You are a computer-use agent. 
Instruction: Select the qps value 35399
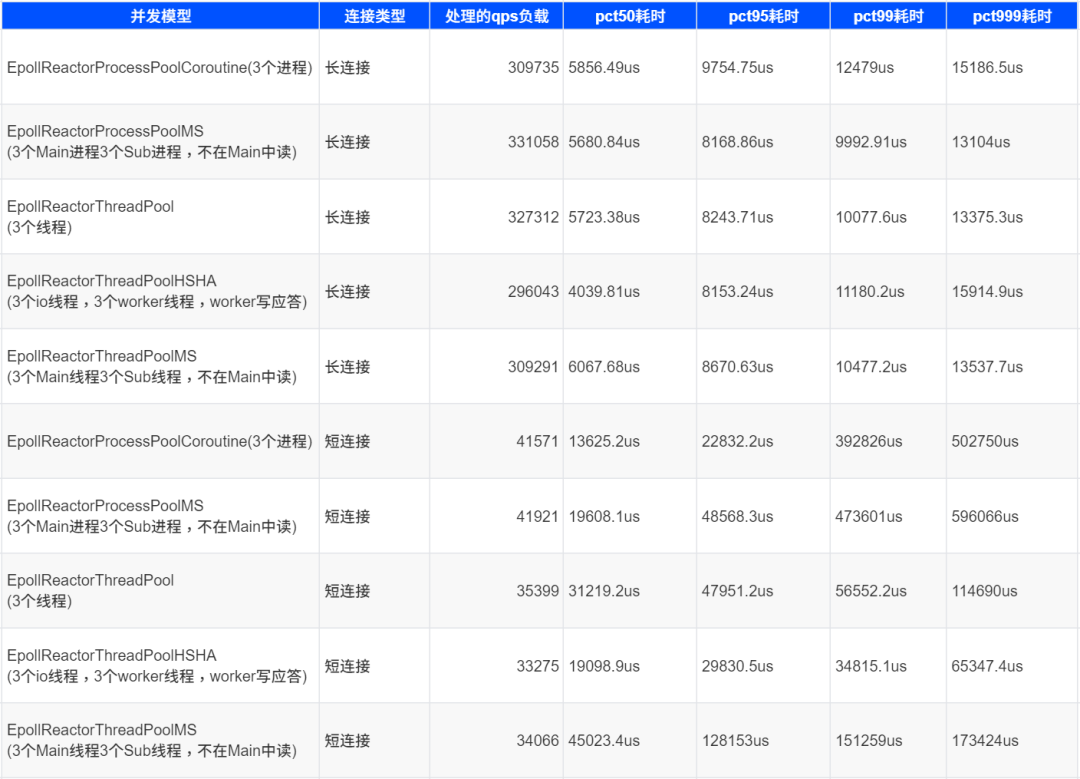537,590
